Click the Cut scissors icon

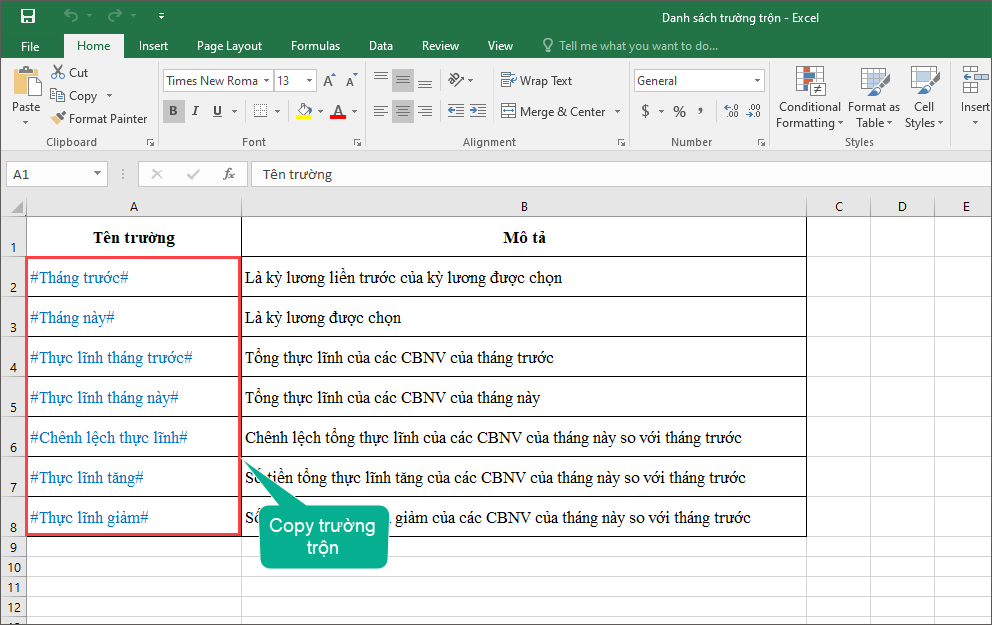tap(59, 72)
